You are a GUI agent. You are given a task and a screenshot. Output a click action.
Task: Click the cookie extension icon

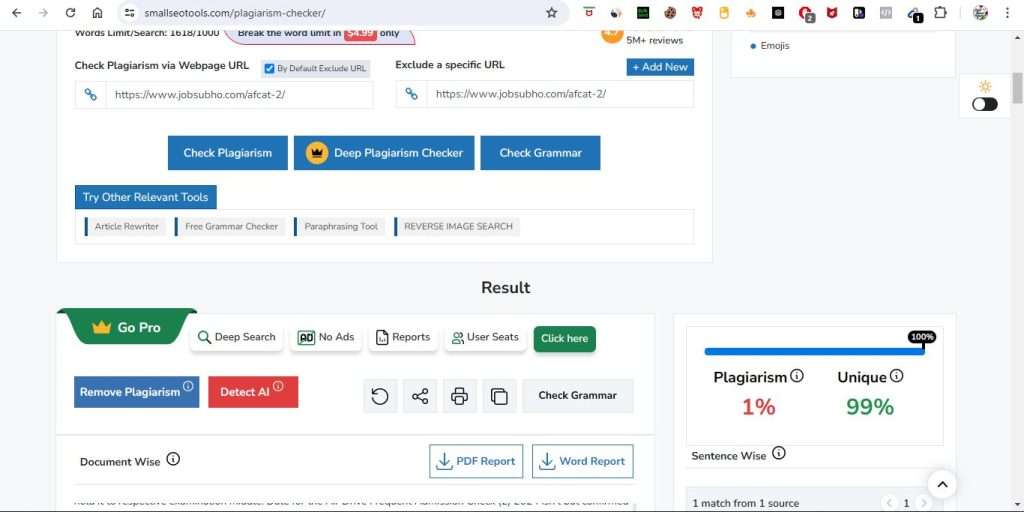click(670, 12)
